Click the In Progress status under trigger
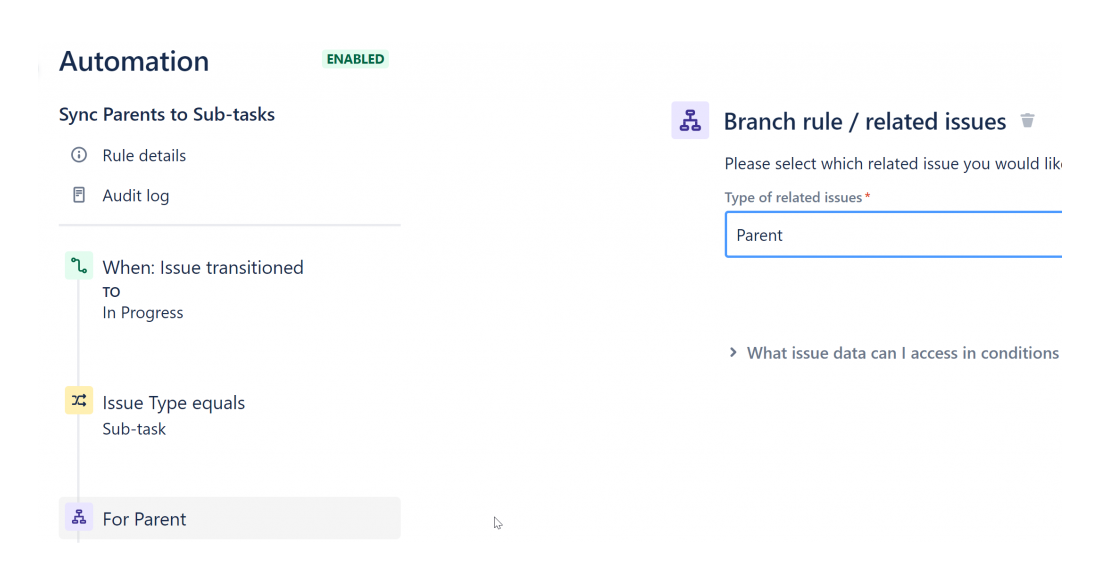The height and width of the screenshot is (584, 1100). point(143,312)
